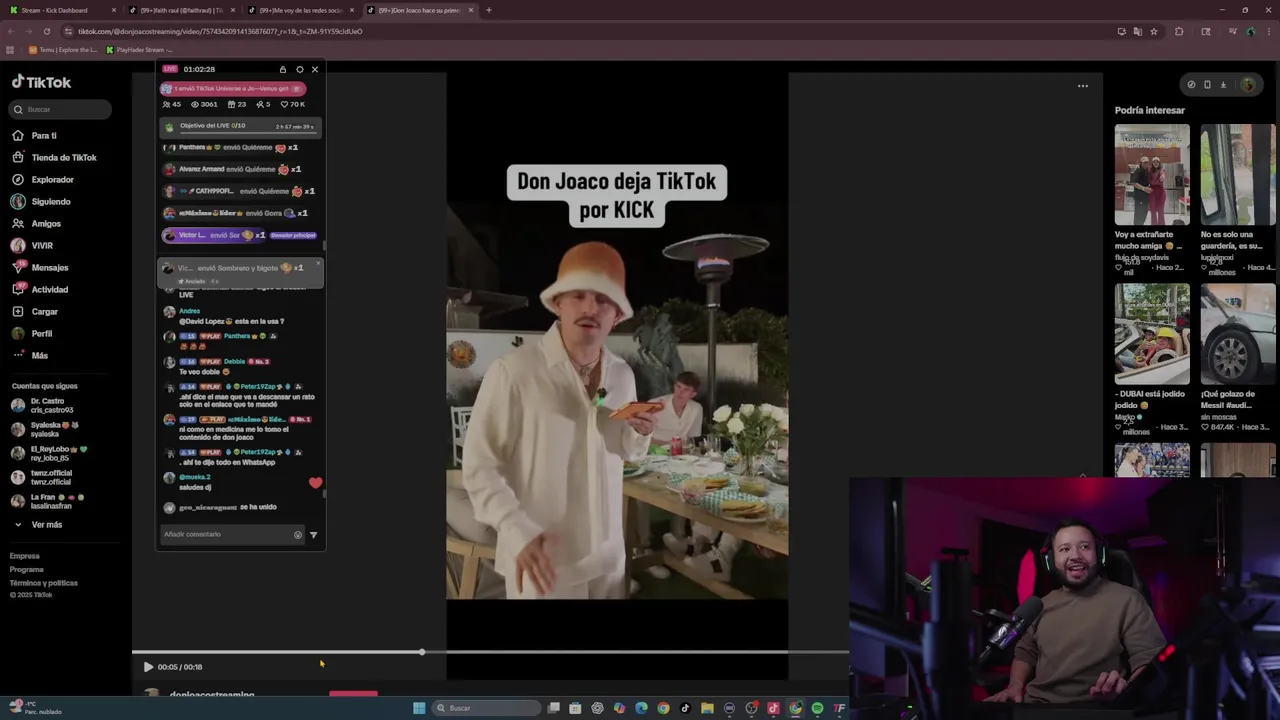The height and width of the screenshot is (720, 1280).
Task: Open the Más options menu
Action: tap(30, 355)
